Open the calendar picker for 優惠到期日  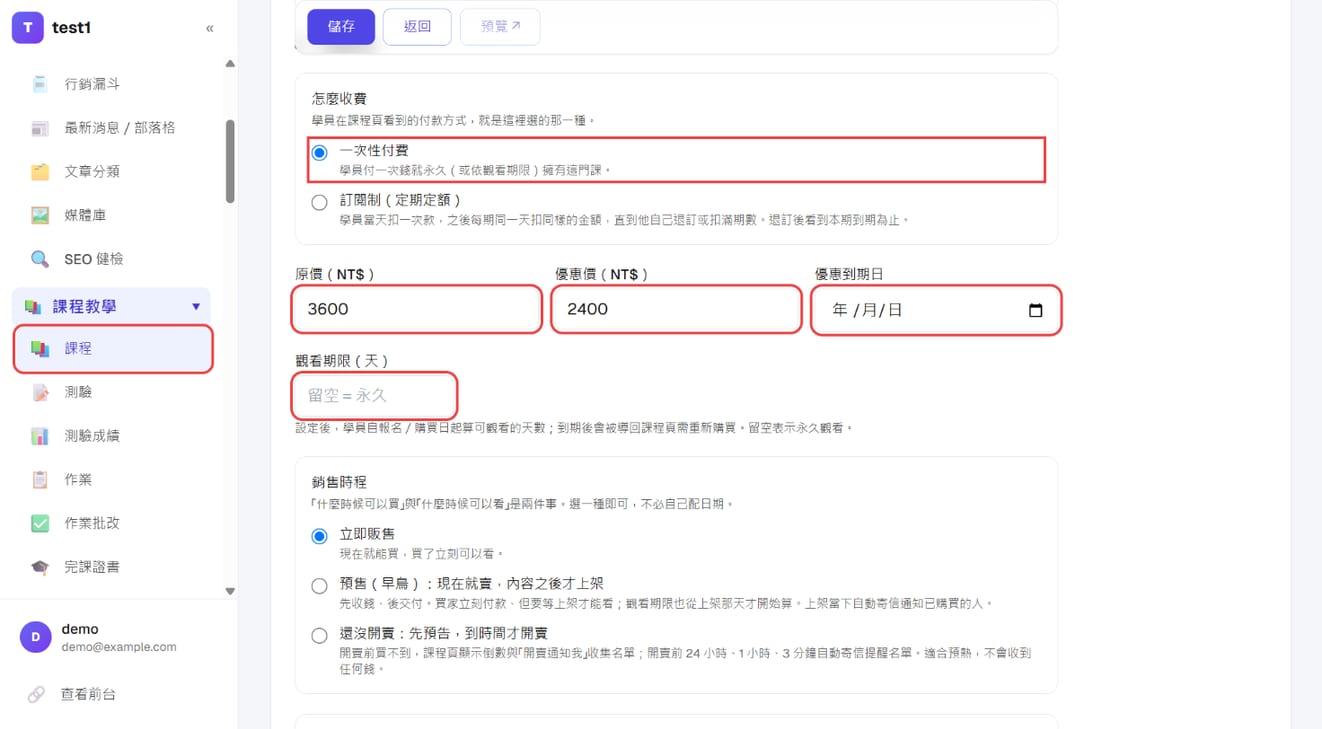(1036, 310)
